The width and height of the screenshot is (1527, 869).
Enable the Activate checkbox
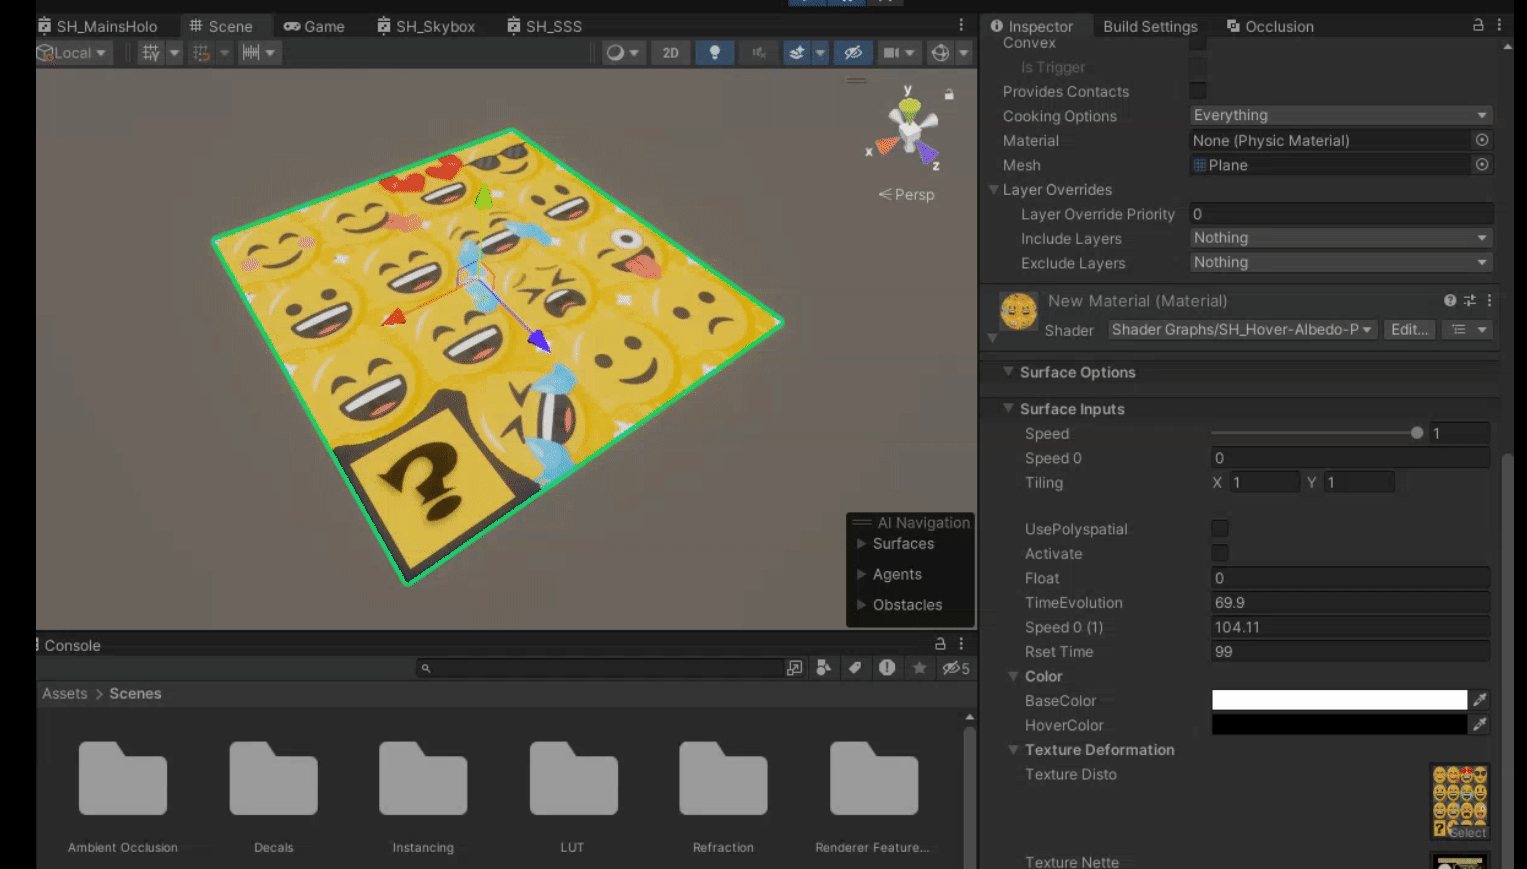(1219, 553)
